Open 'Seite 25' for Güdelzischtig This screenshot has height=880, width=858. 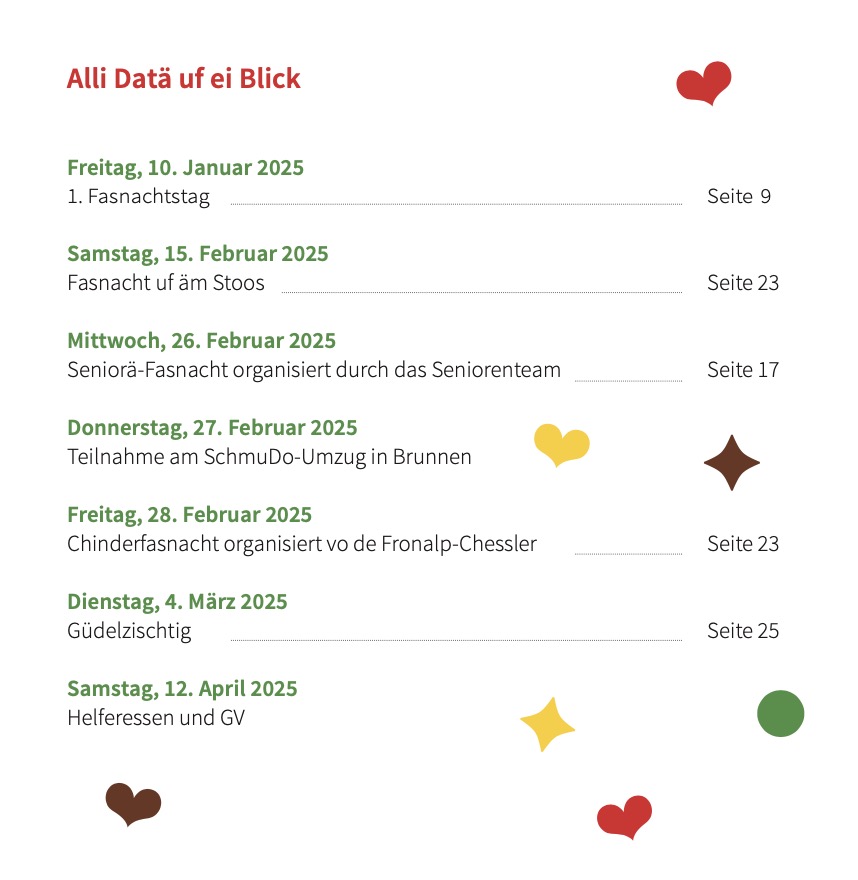coord(743,631)
